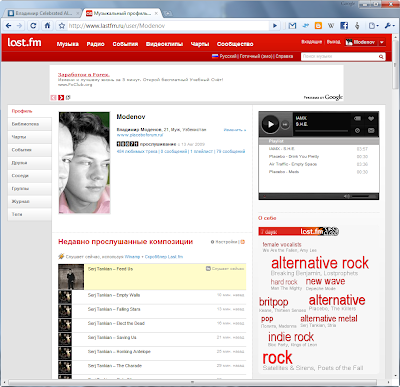Adjust the player volume slider

click(x=362, y=196)
